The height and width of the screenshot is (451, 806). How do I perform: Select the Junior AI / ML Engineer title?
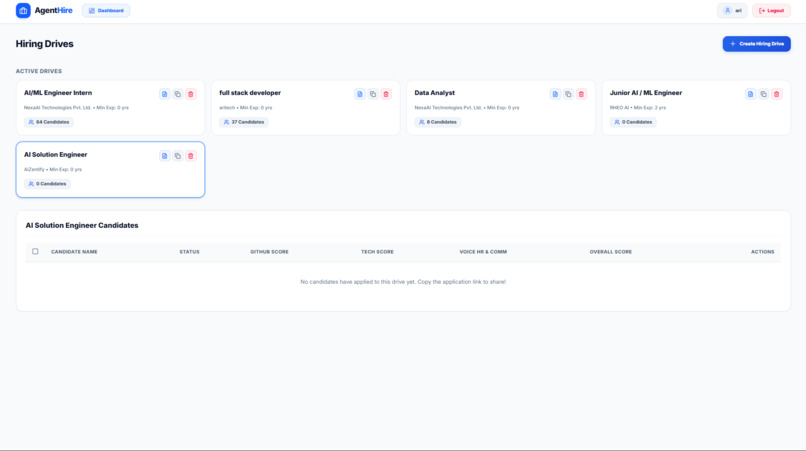click(x=646, y=93)
